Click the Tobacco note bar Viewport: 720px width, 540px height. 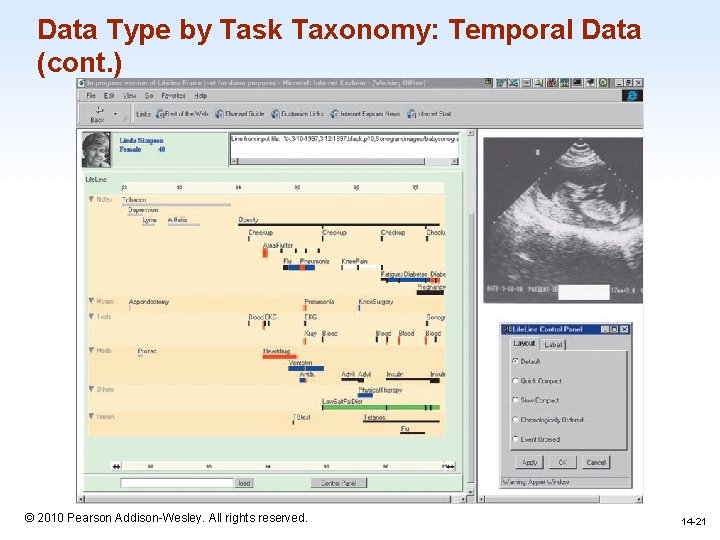tap(176, 205)
